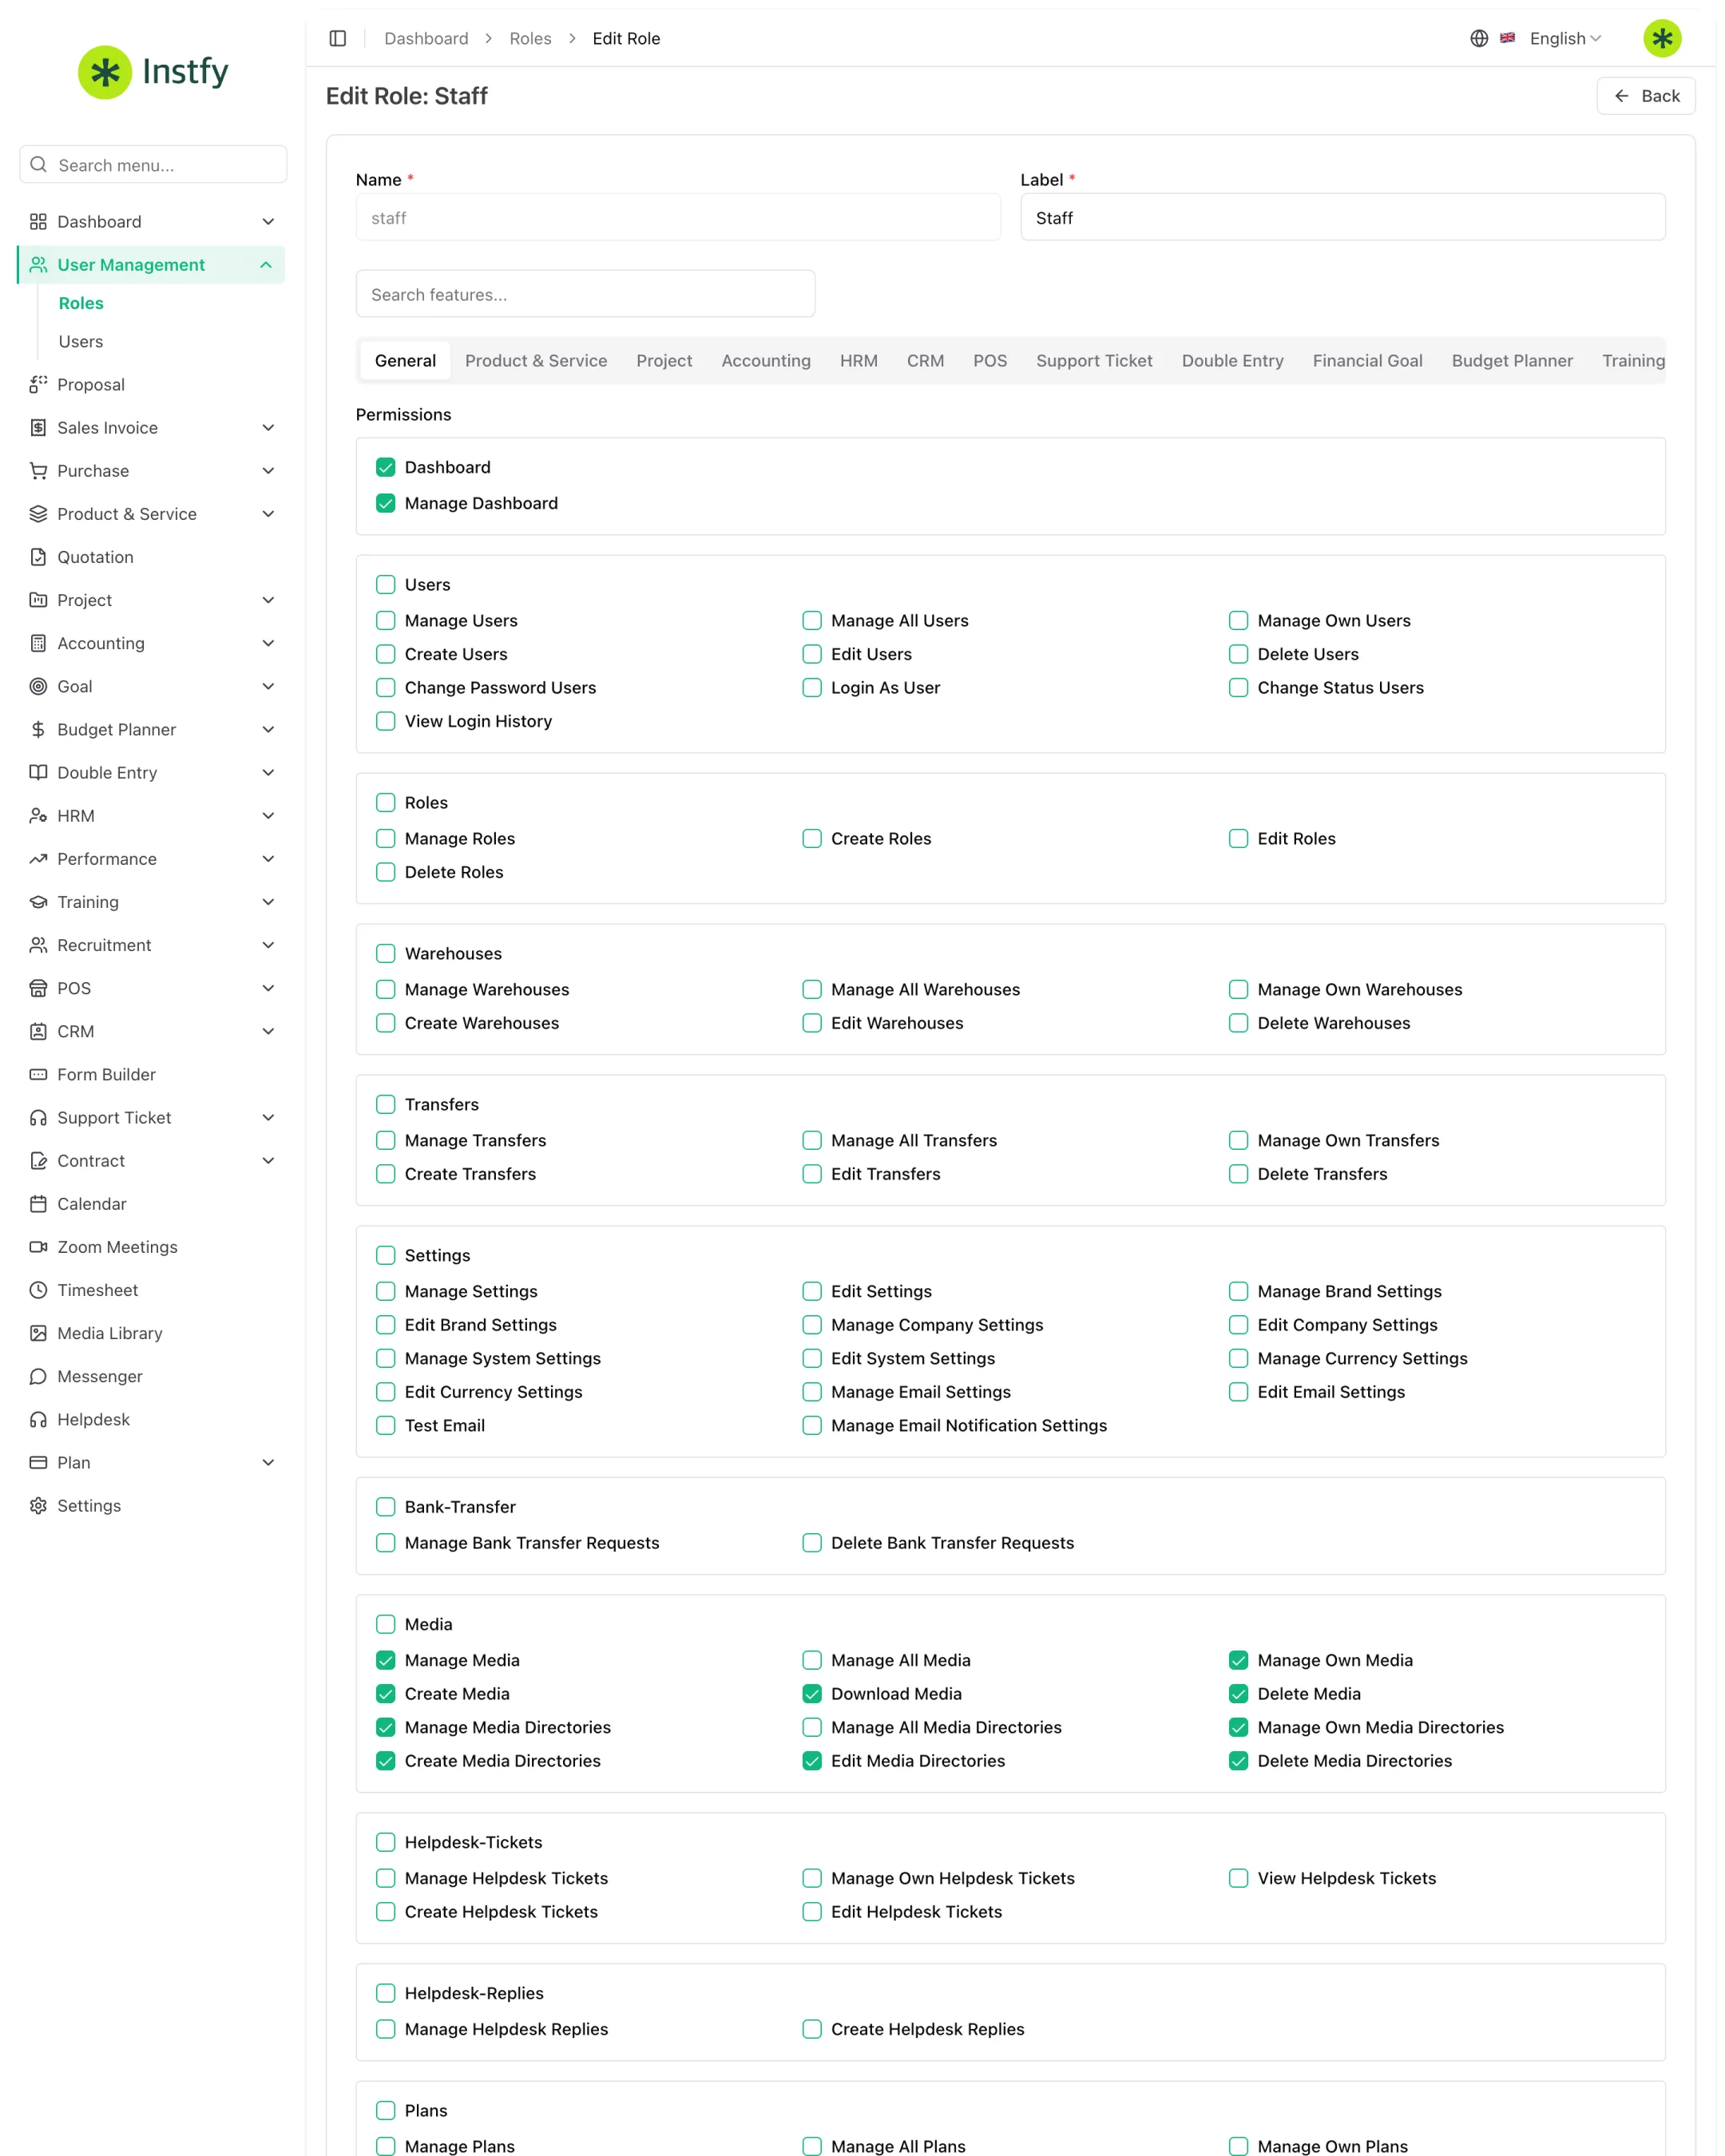Uncheck the Manage Dashboard checkbox
The height and width of the screenshot is (2156, 1725).
(385, 503)
